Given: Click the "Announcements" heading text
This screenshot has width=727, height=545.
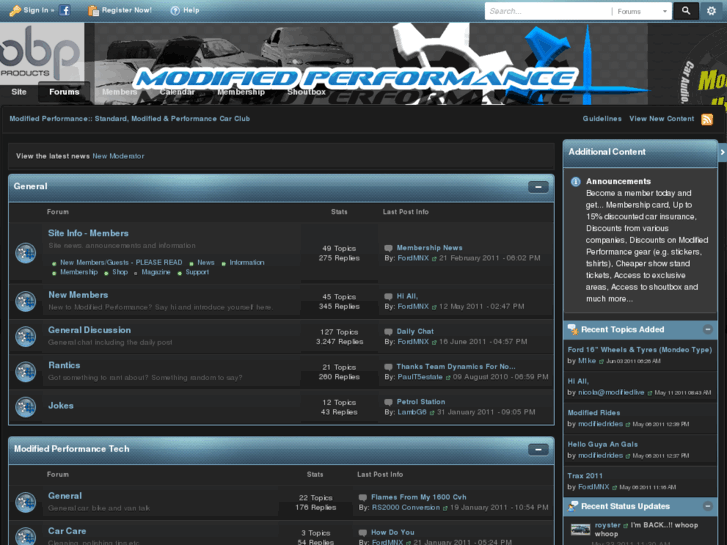Looking at the screenshot, I should [618, 181].
